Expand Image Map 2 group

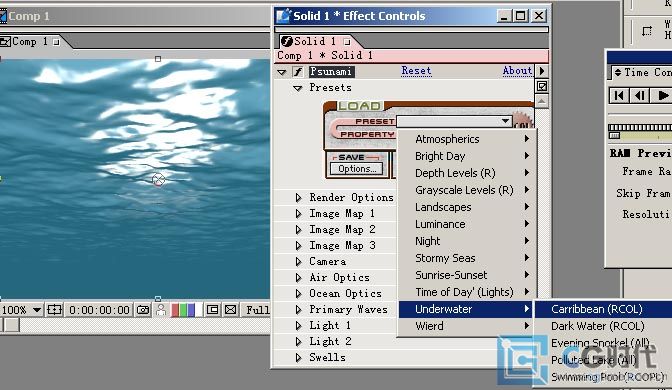298,229
